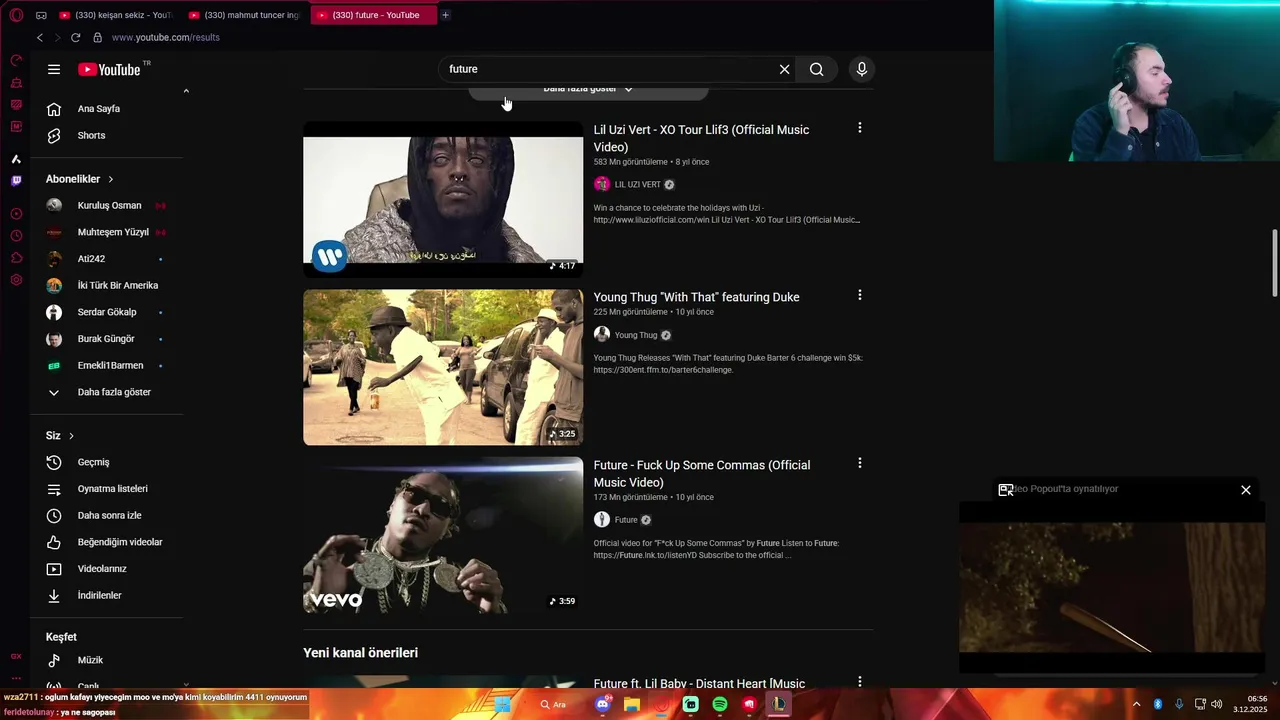Start voice search with the microphone icon
1280x720 pixels.
pyautogui.click(x=862, y=69)
